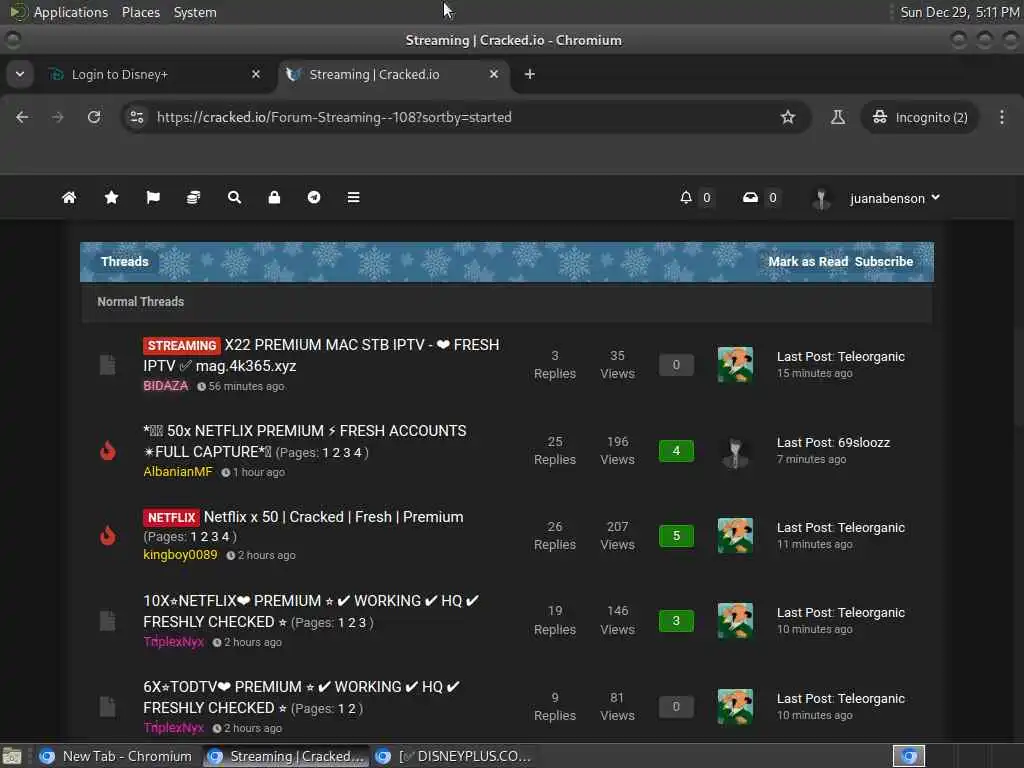Click the STREAMING prefix tag
The image size is (1024, 768).
(182, 345)
